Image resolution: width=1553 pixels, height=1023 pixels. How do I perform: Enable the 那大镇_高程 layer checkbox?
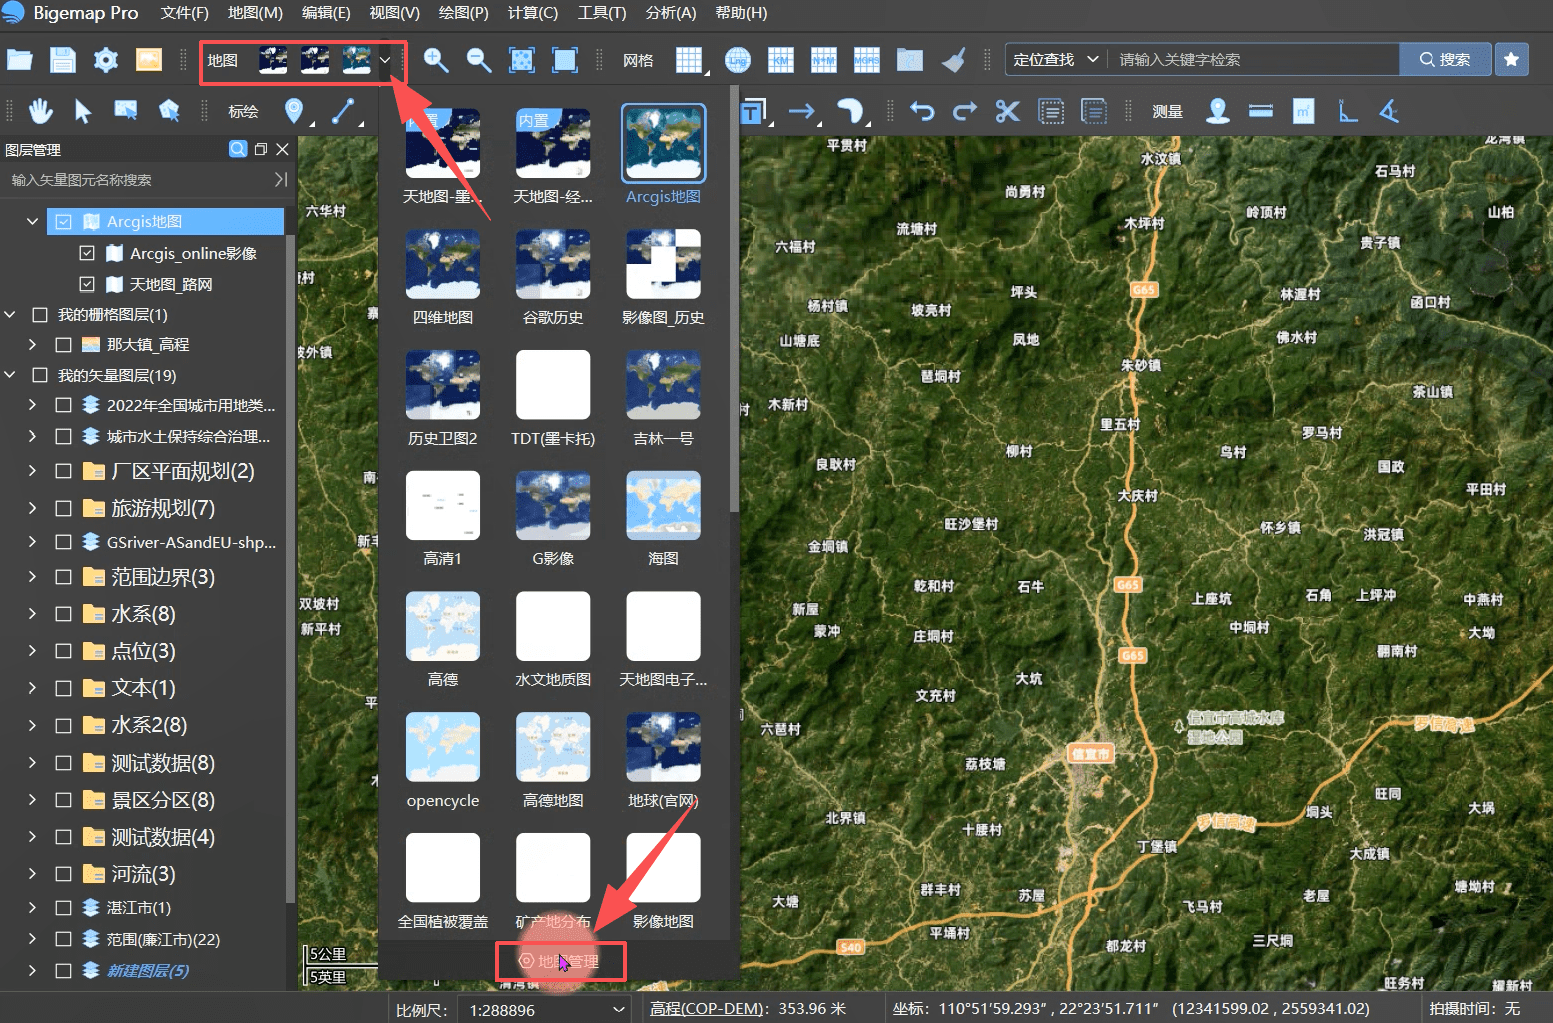pyautogui.click(x=64, y=345)
